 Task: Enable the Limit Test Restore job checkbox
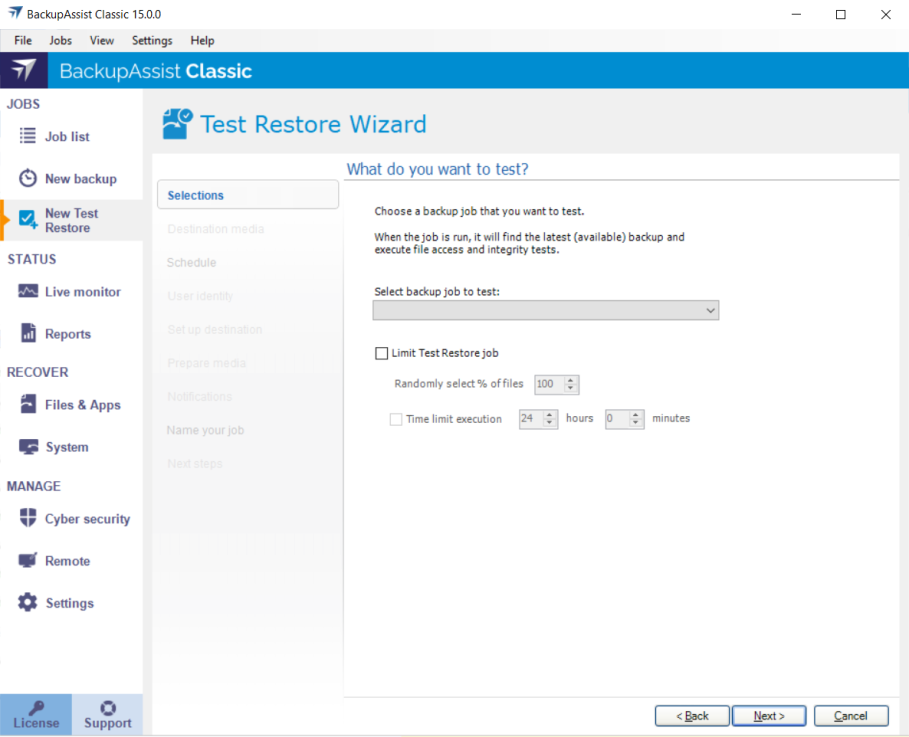click(x=381, y=353)
